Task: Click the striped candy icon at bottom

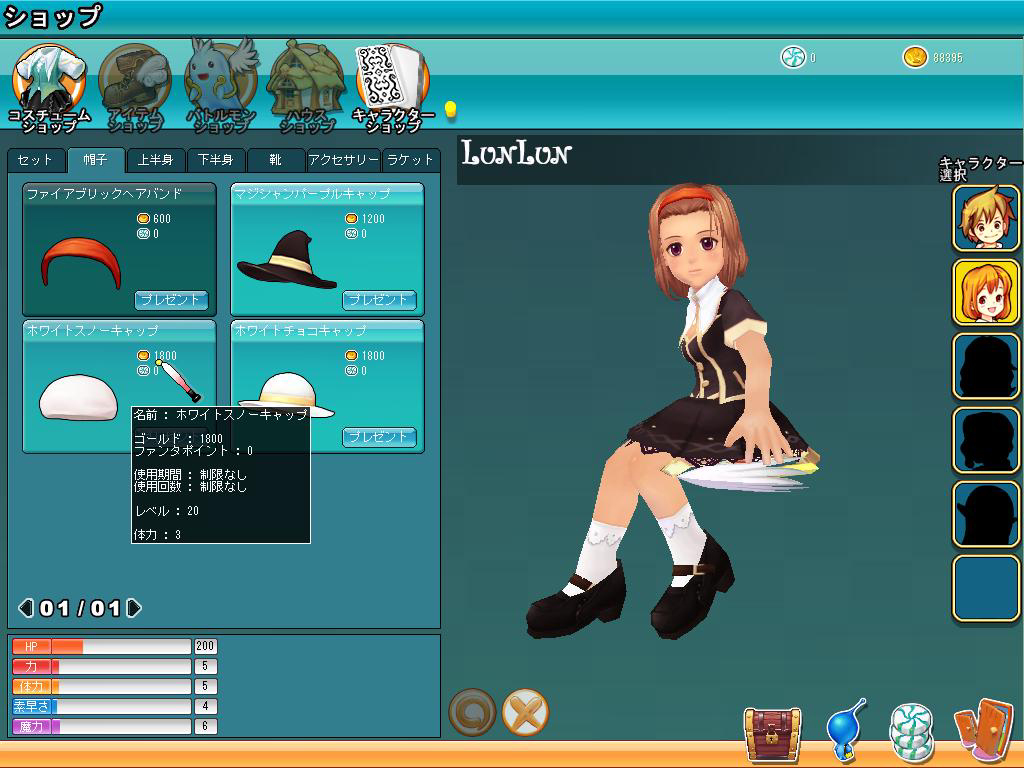Action: pos(911,733)
